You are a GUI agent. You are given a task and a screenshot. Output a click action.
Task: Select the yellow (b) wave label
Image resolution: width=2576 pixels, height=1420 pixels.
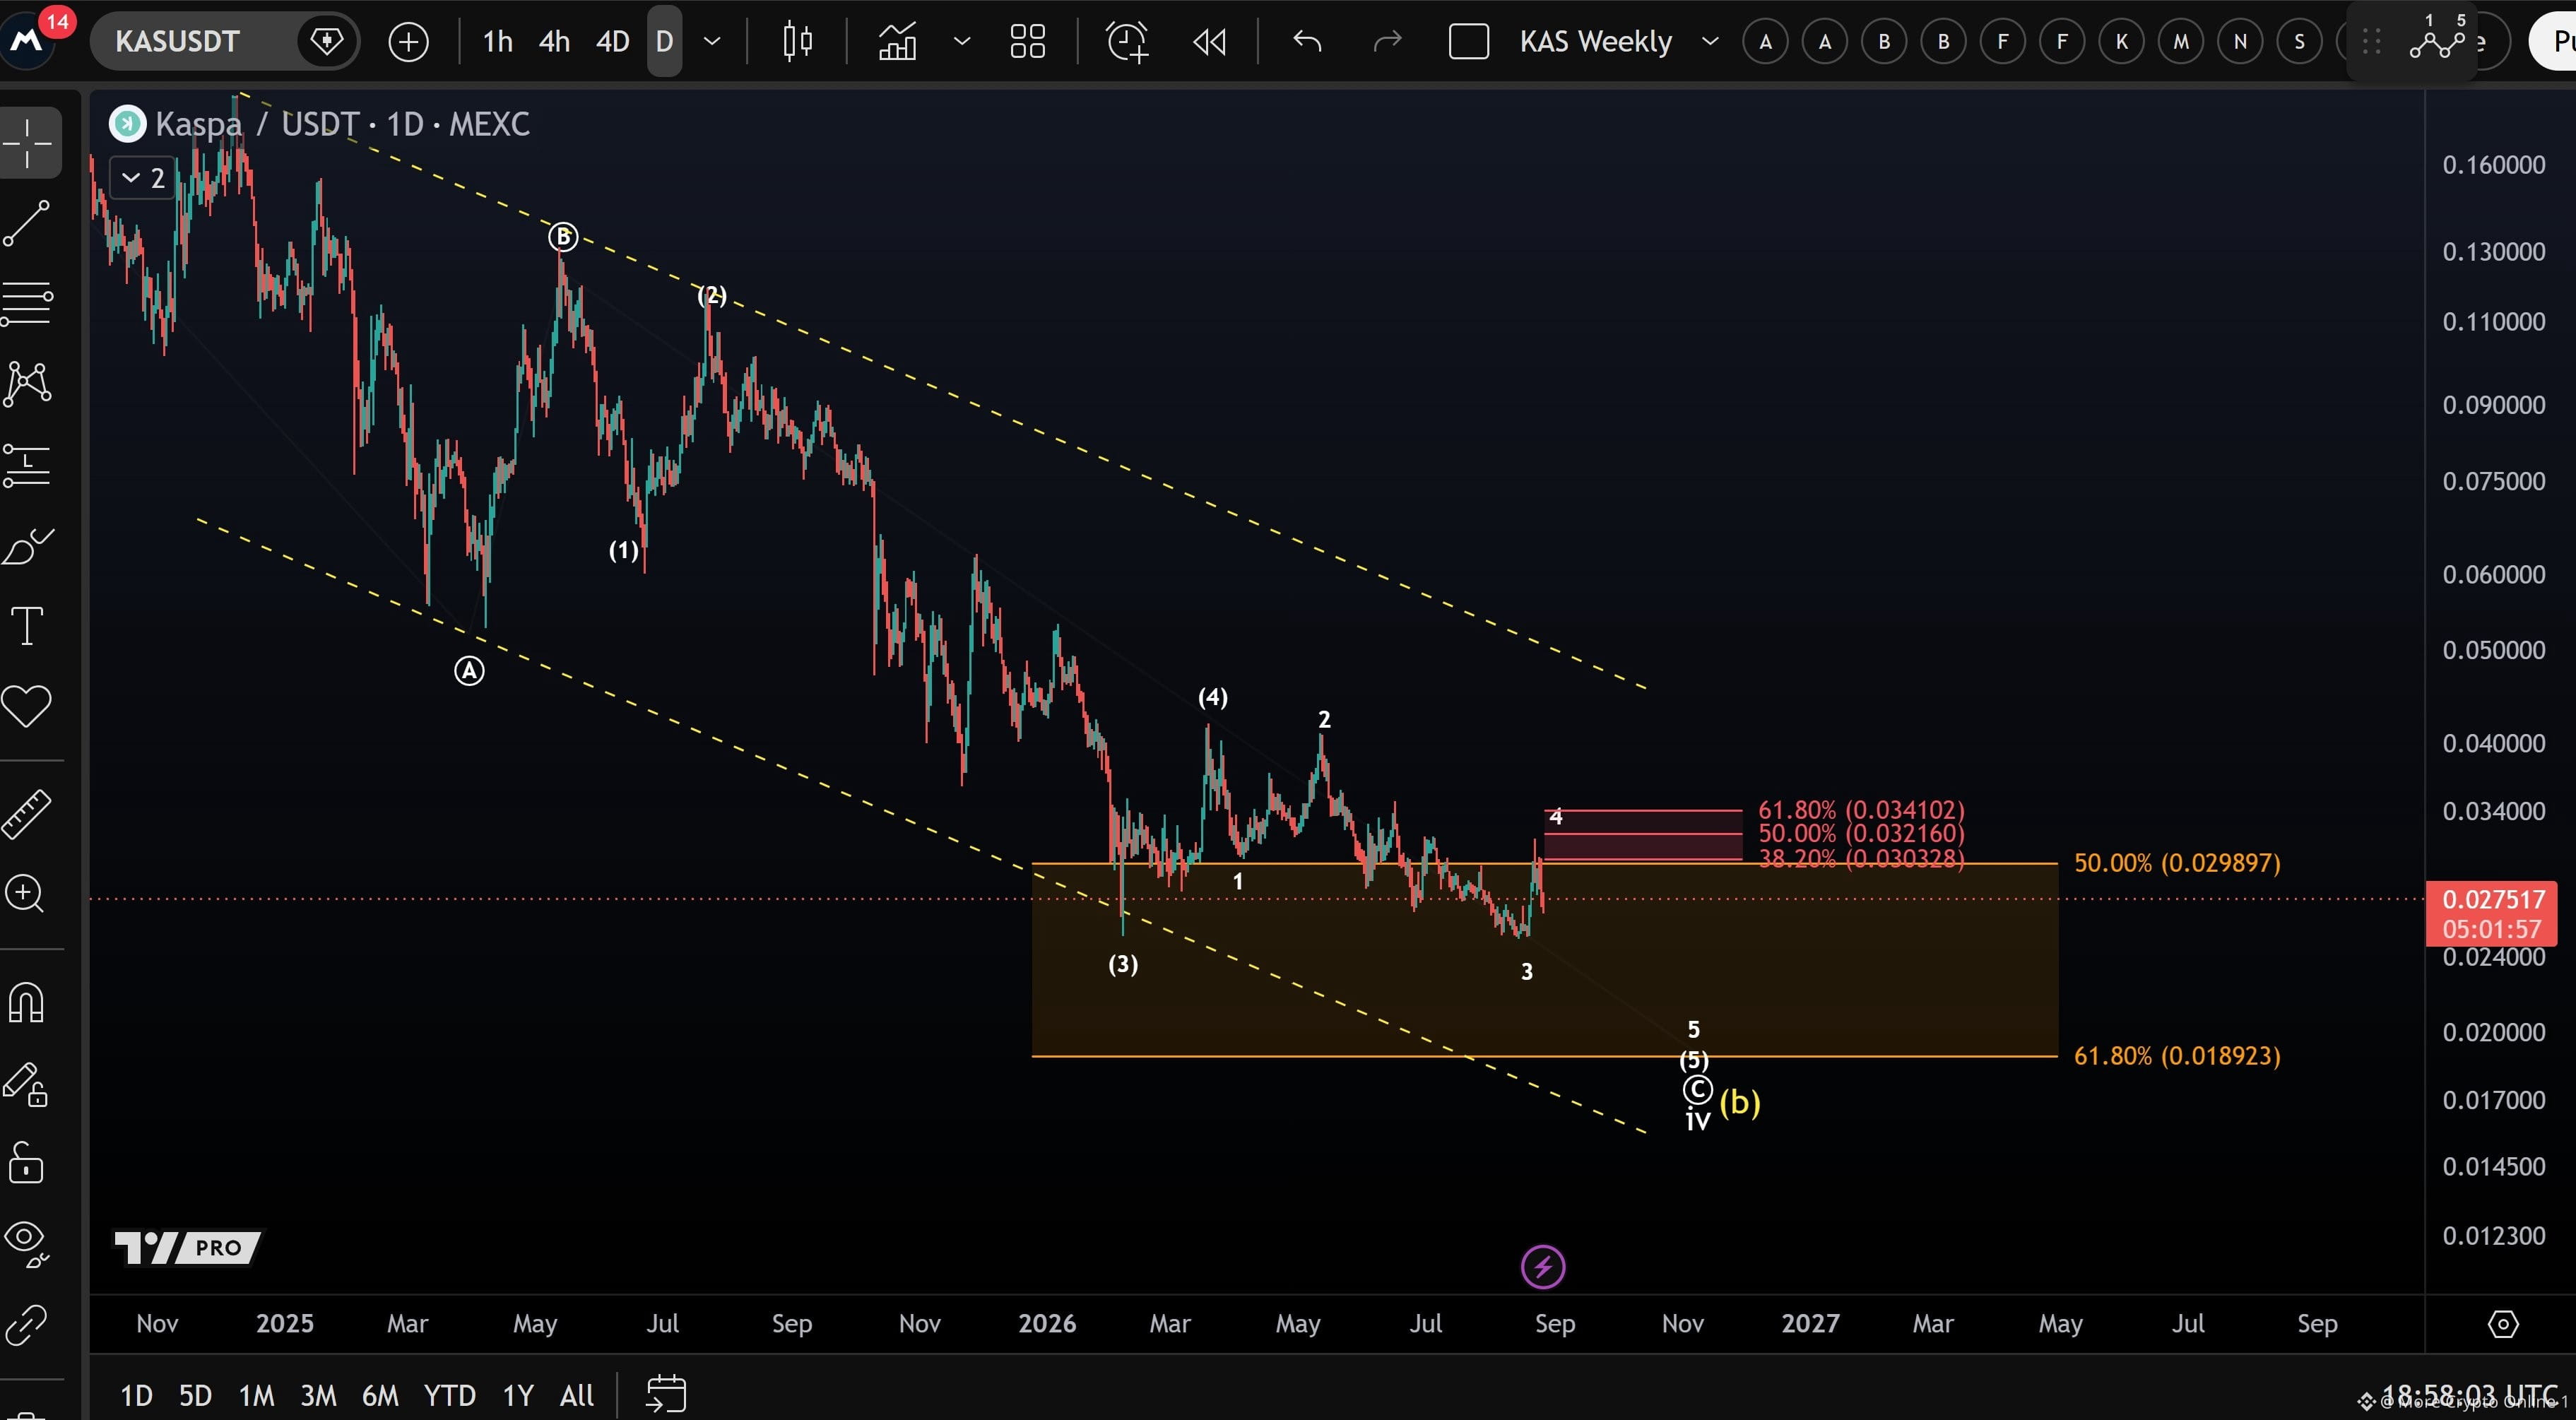(x=1740, y=1102)
